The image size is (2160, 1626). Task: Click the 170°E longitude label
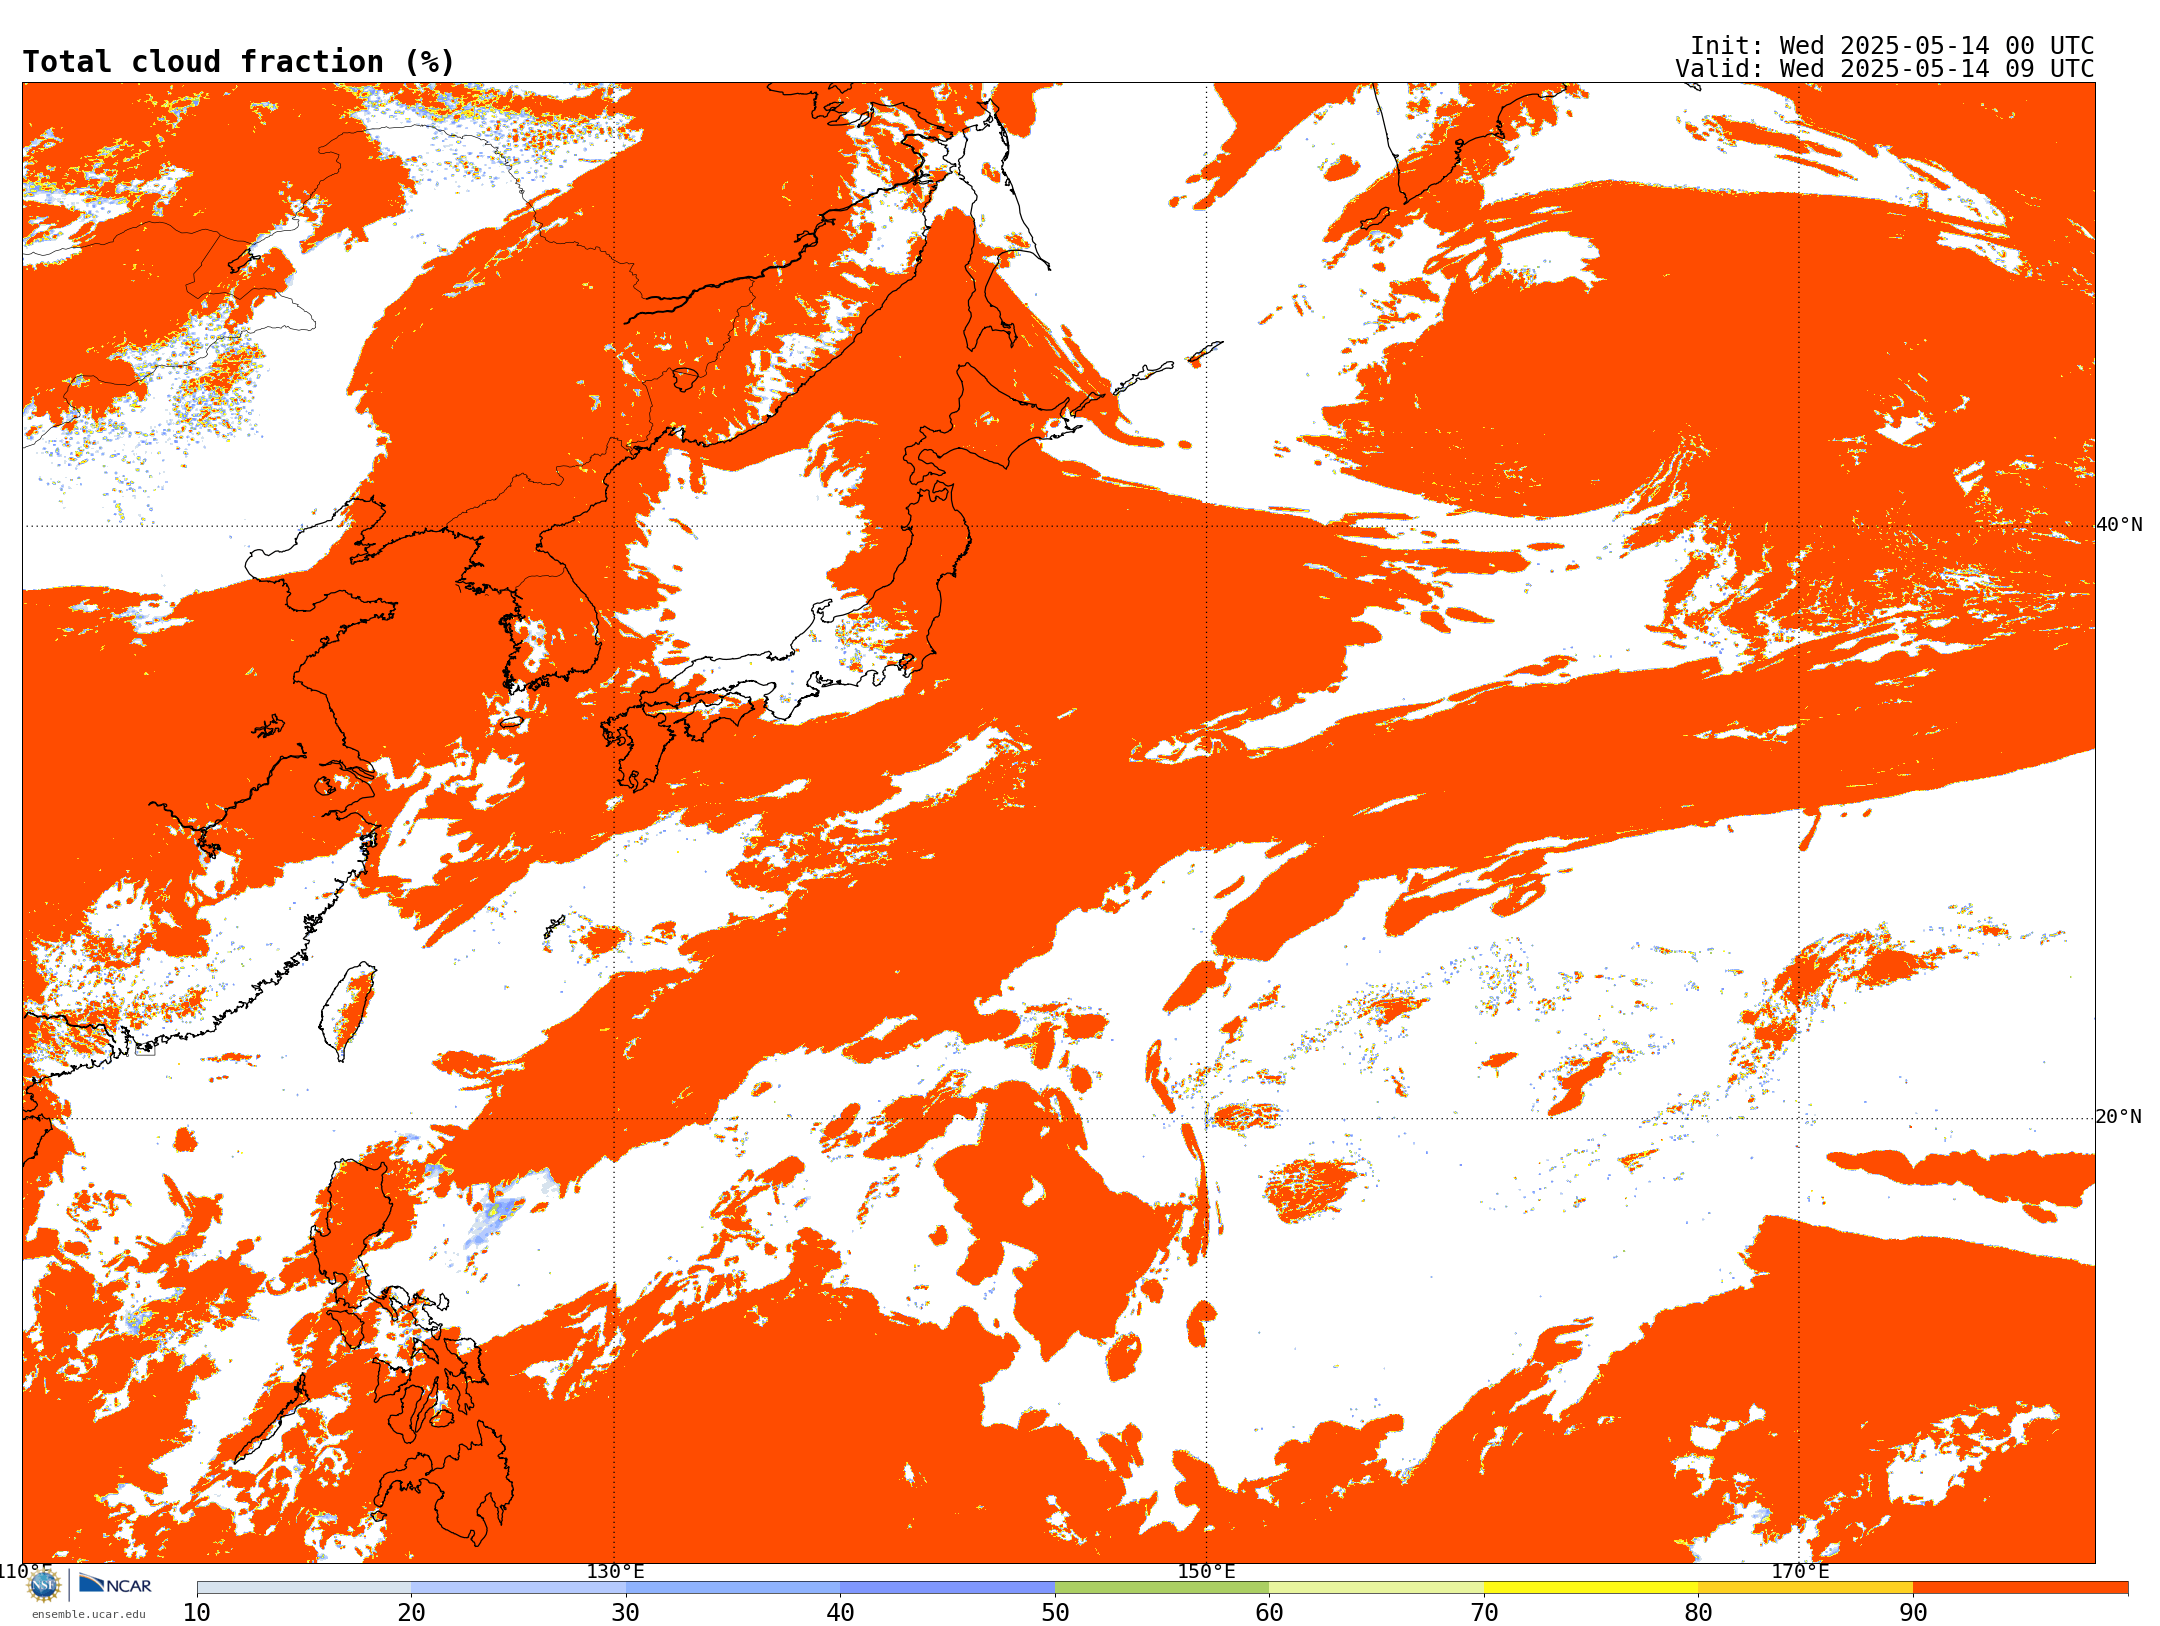tap(1800, 1571)
